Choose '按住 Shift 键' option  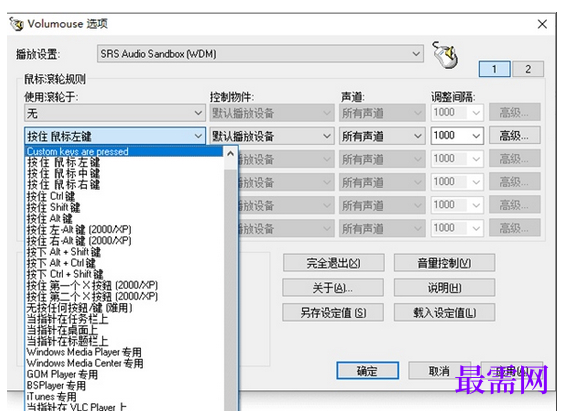pyautogui.click(x=124, y=207)
